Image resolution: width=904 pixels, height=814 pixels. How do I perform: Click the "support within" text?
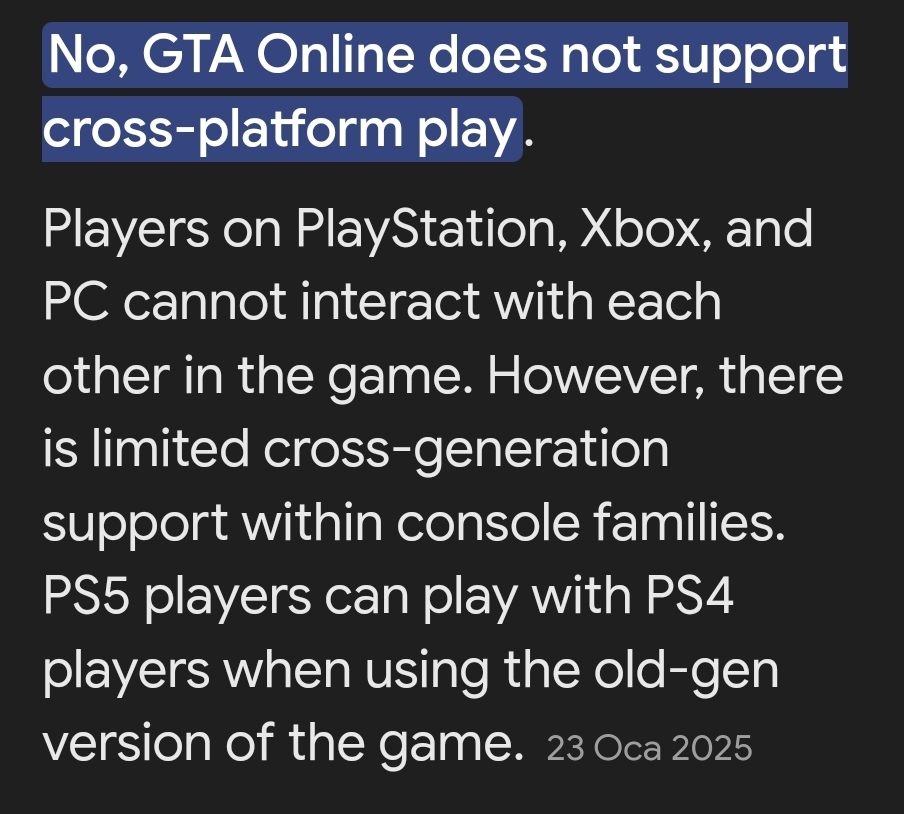tap(213, 523)
